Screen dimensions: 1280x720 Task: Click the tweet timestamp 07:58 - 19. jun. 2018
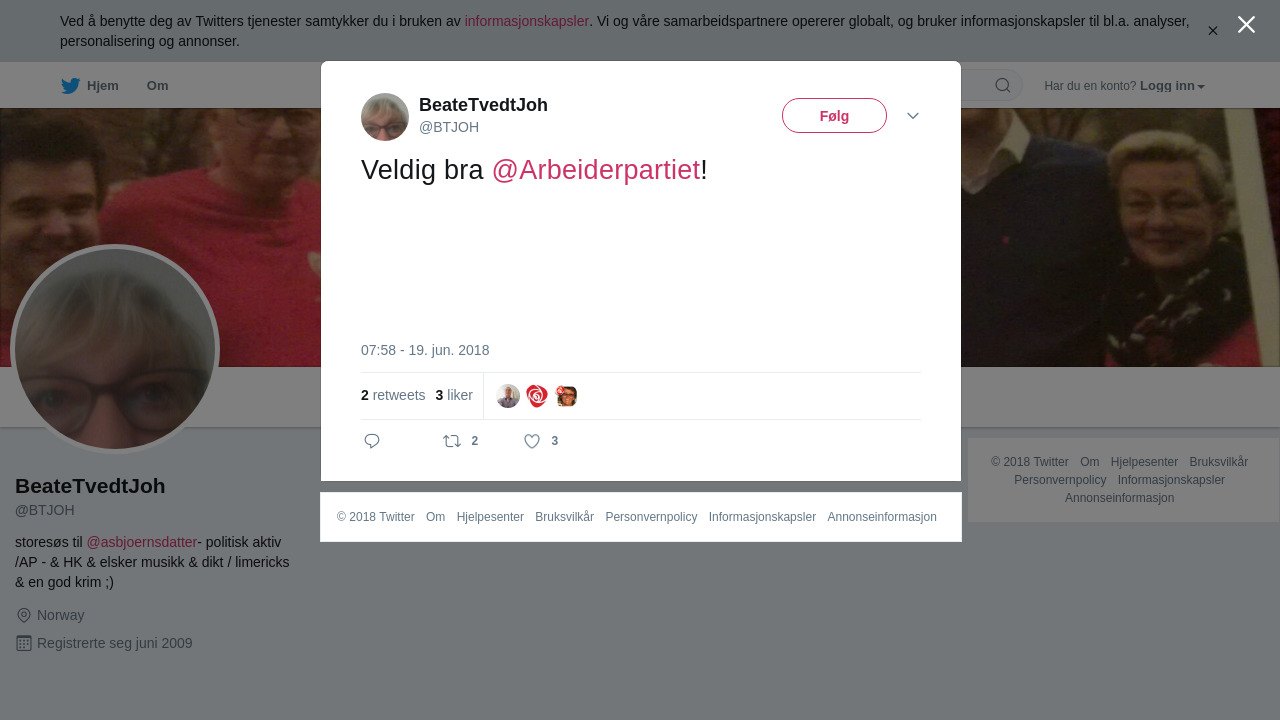coord(425,350)
